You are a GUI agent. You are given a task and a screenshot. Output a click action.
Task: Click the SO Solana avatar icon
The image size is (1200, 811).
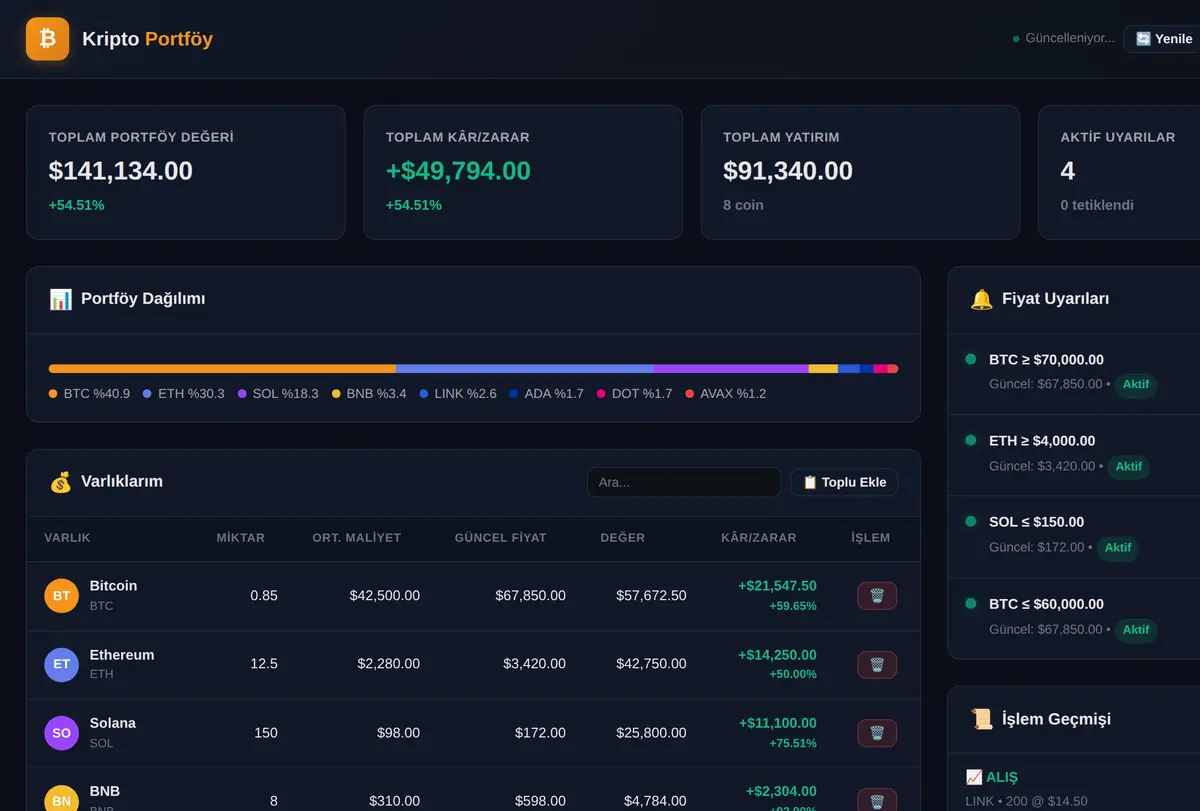(x=61, y=733)
